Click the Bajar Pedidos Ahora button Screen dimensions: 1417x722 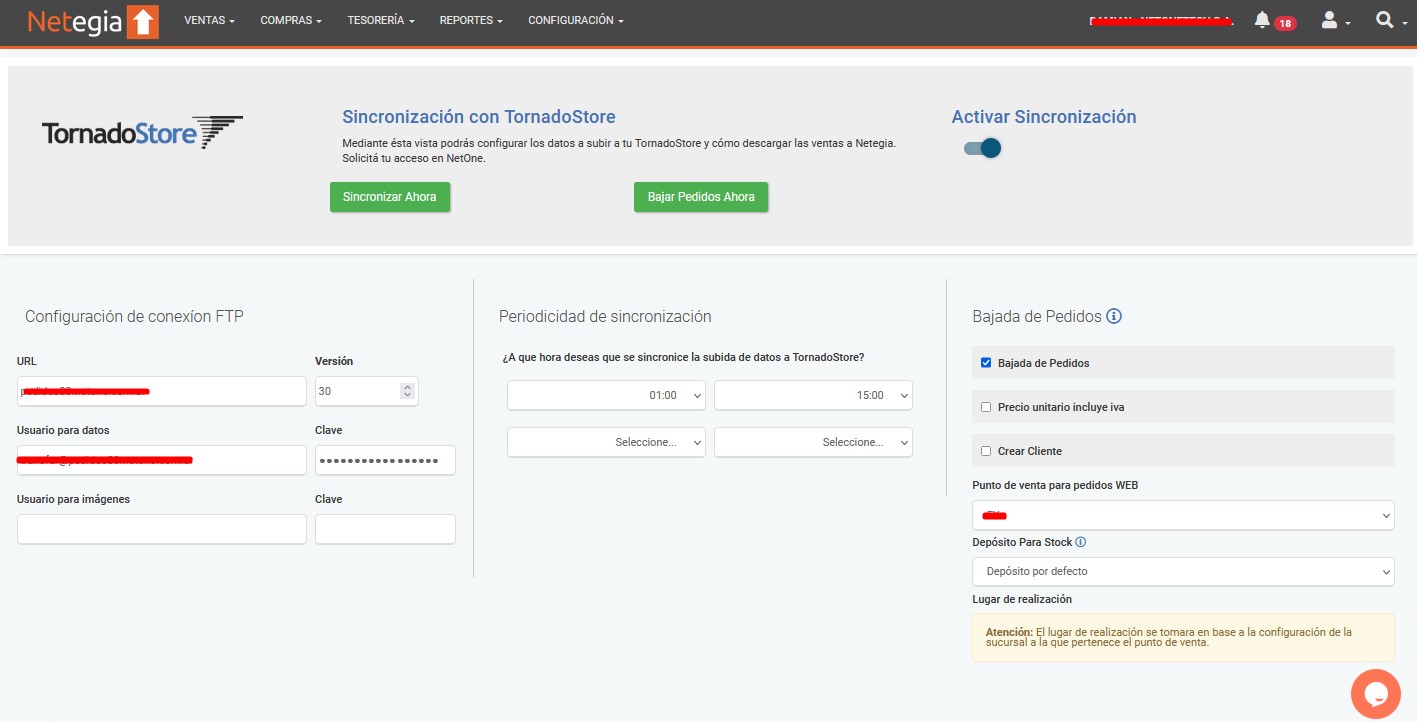[701, 197]
